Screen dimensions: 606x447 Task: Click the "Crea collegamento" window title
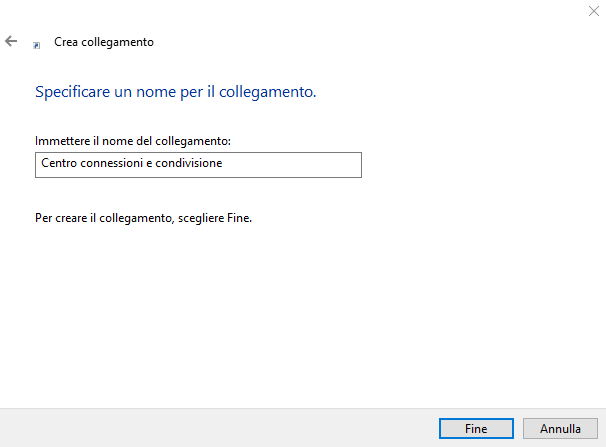point(104,42)
